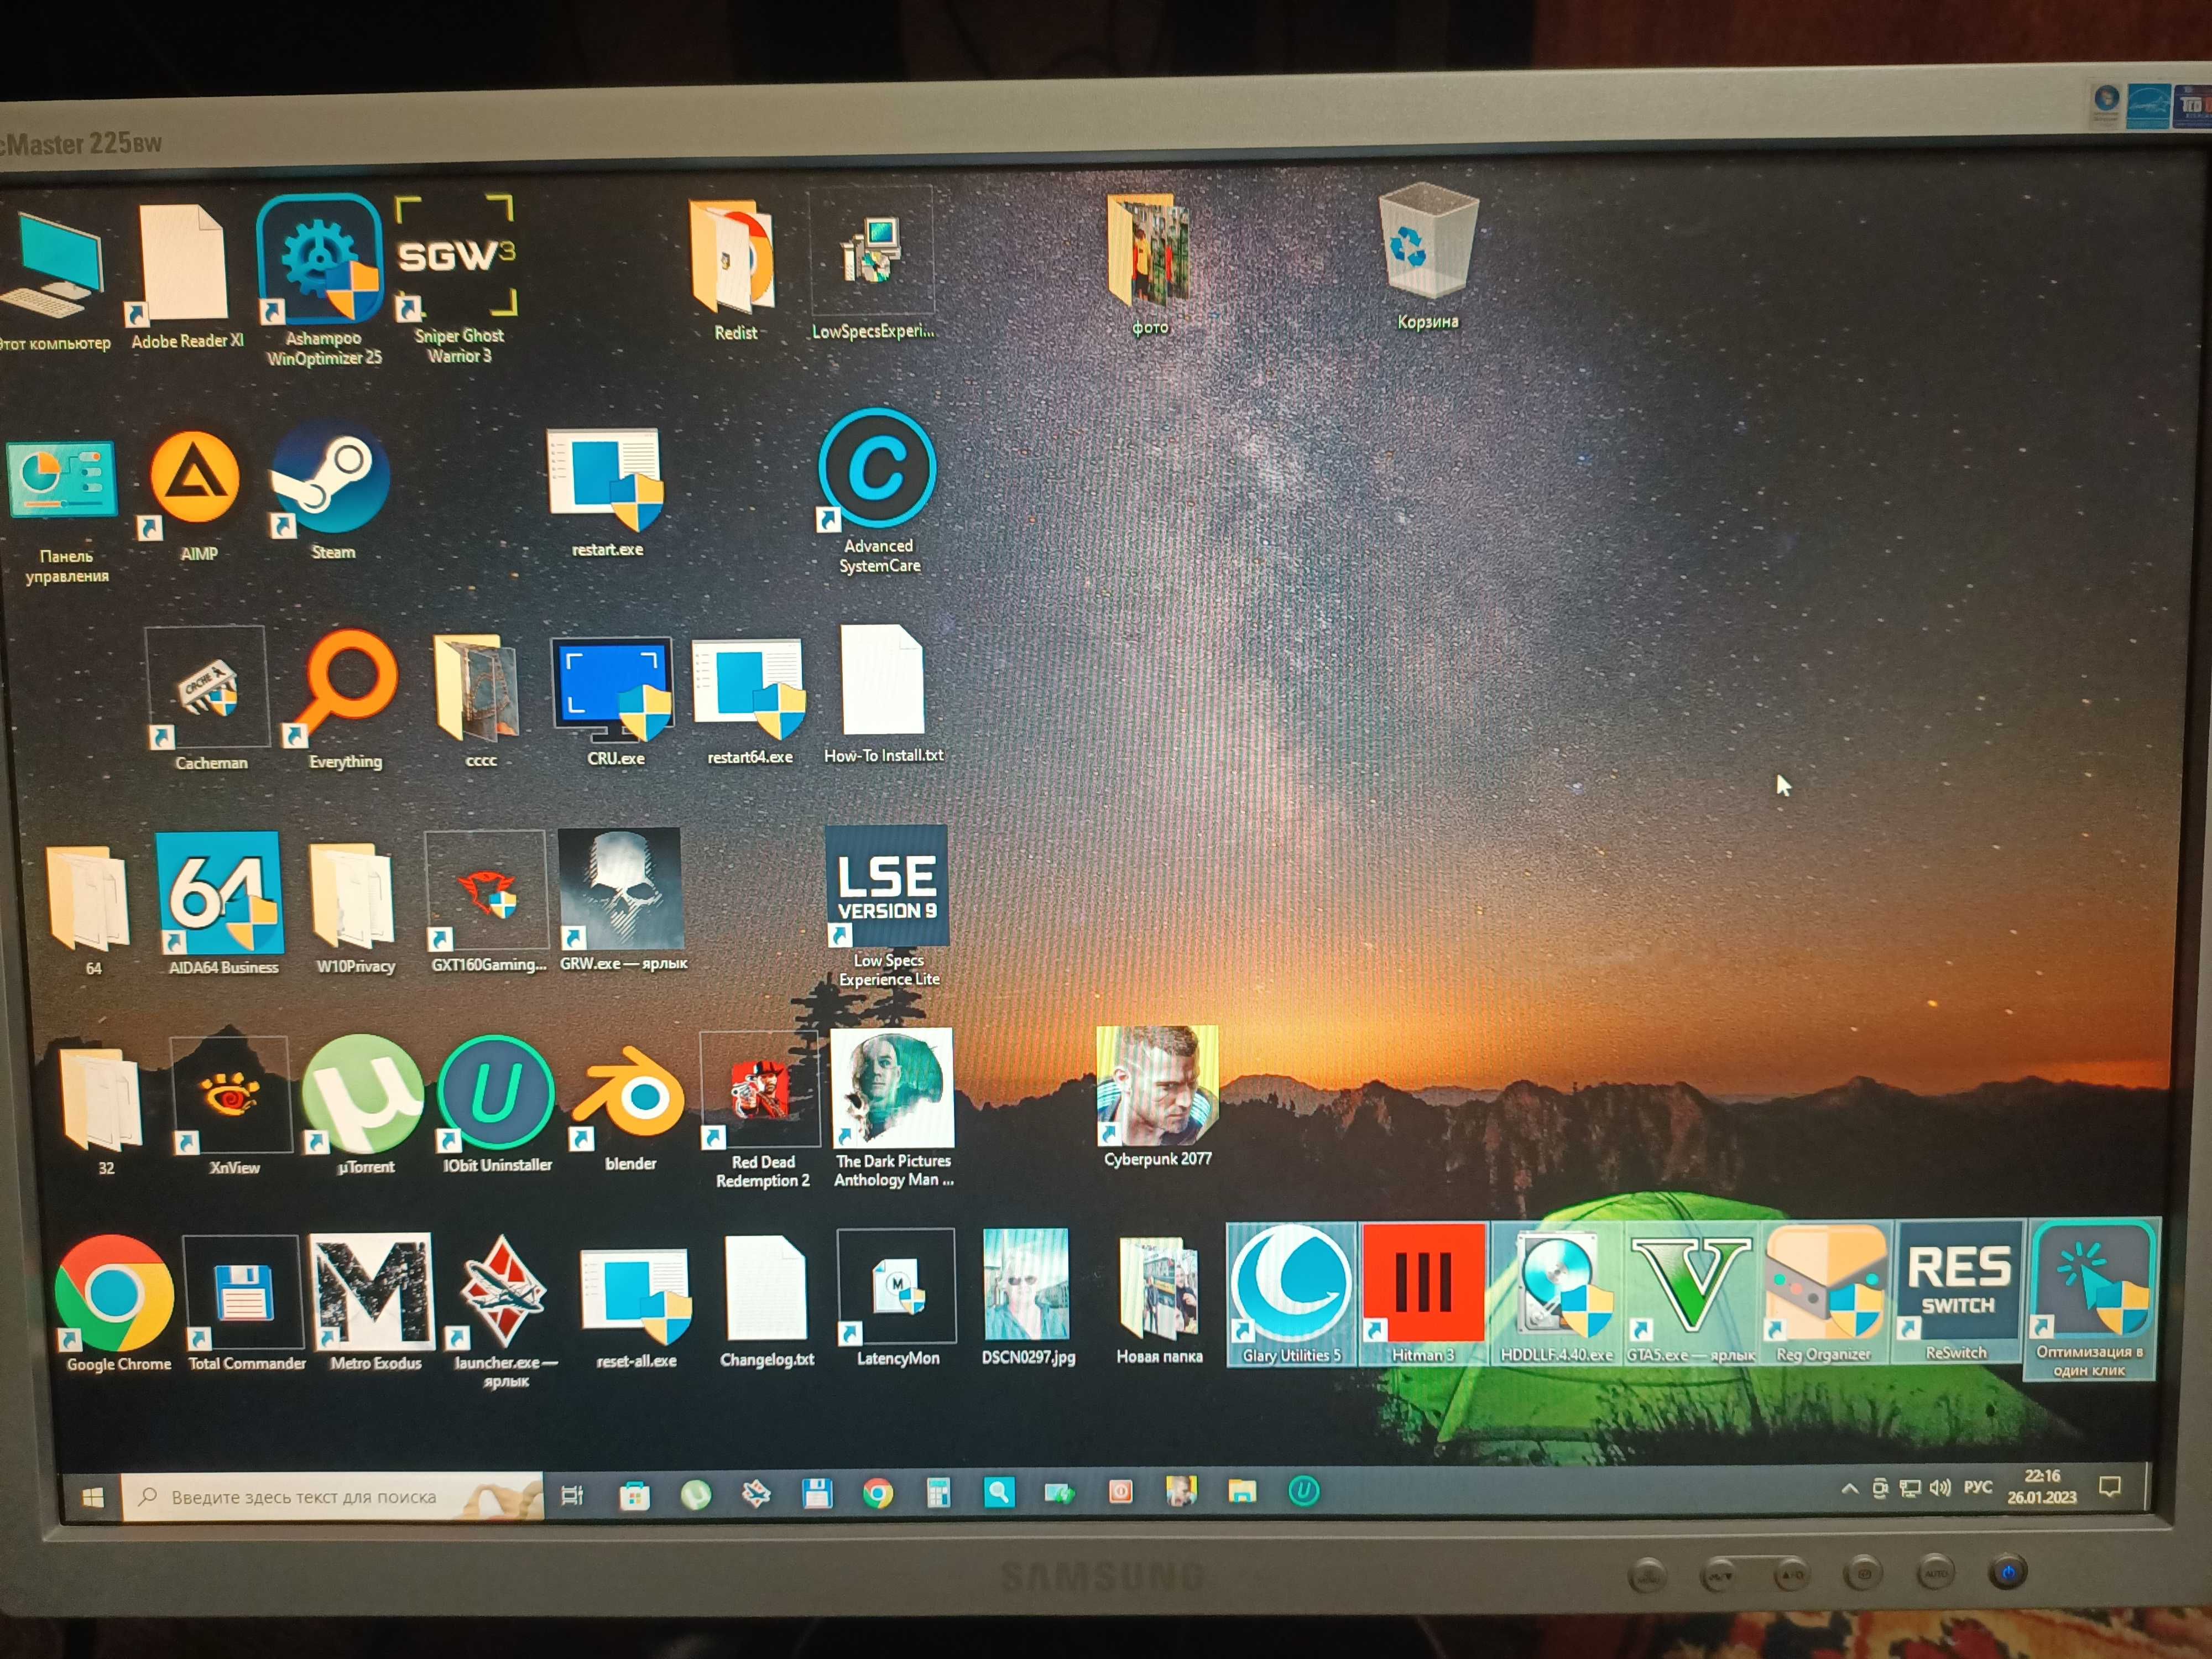Launch the AIMP player shortcut
This screenshot has width=2212, height=1659.
(x=195, y=496)
